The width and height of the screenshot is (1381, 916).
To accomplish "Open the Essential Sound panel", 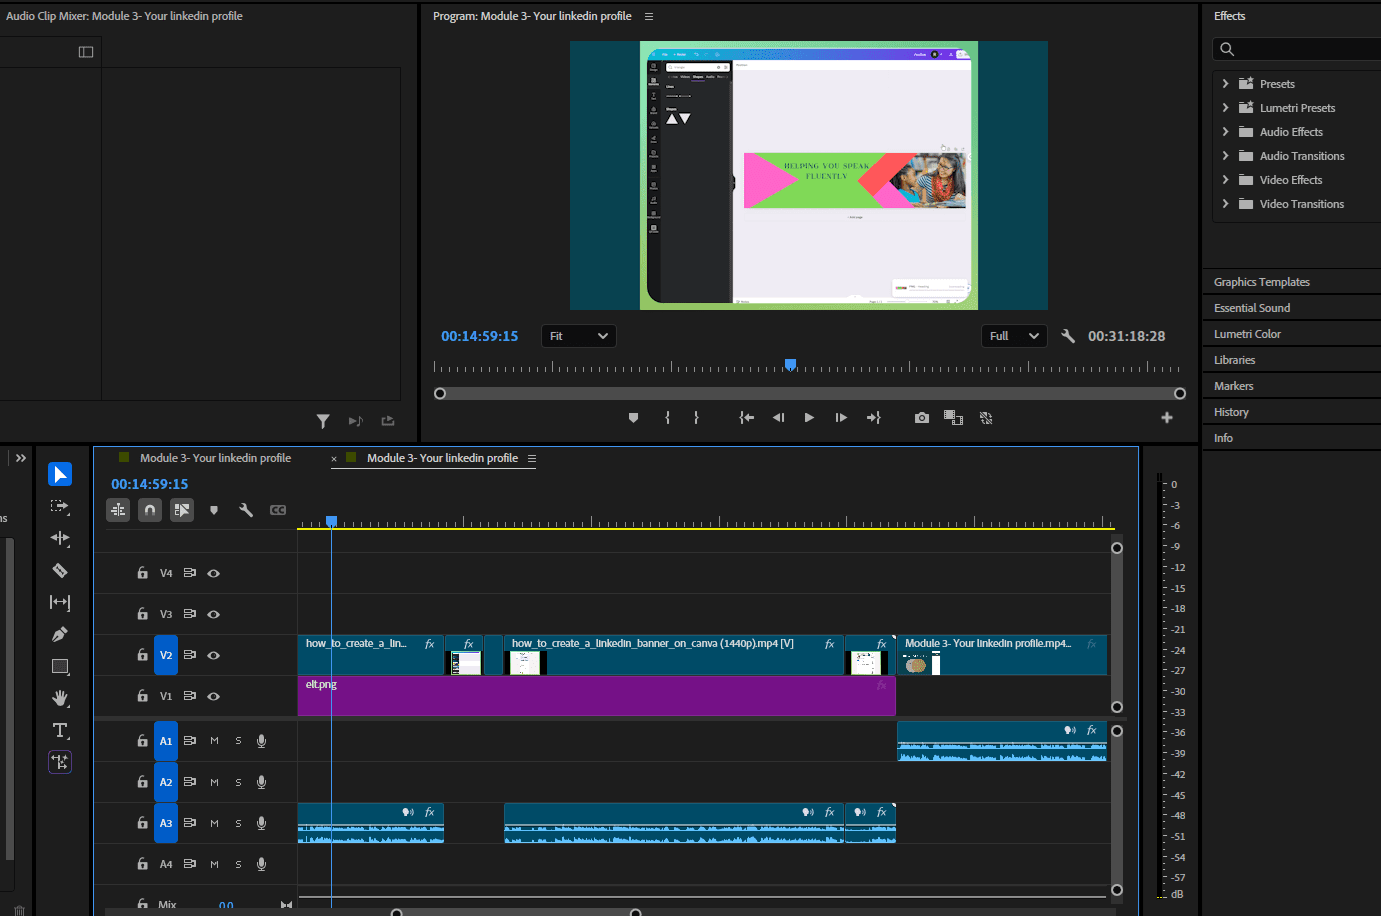I will pyautogui.click(x=1252, y=308).
